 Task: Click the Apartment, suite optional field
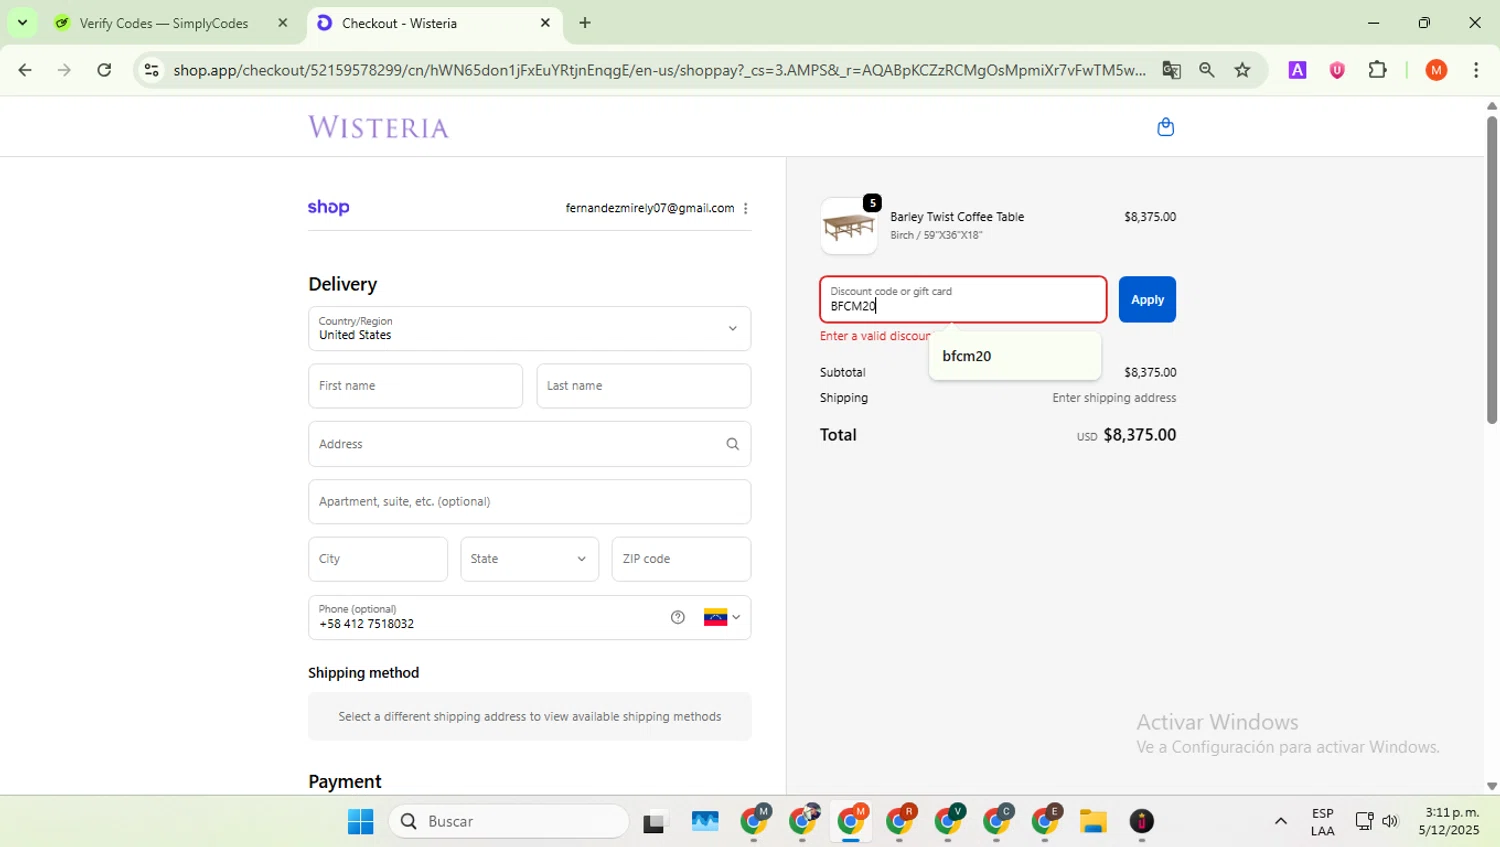click(x=529, y=502)
